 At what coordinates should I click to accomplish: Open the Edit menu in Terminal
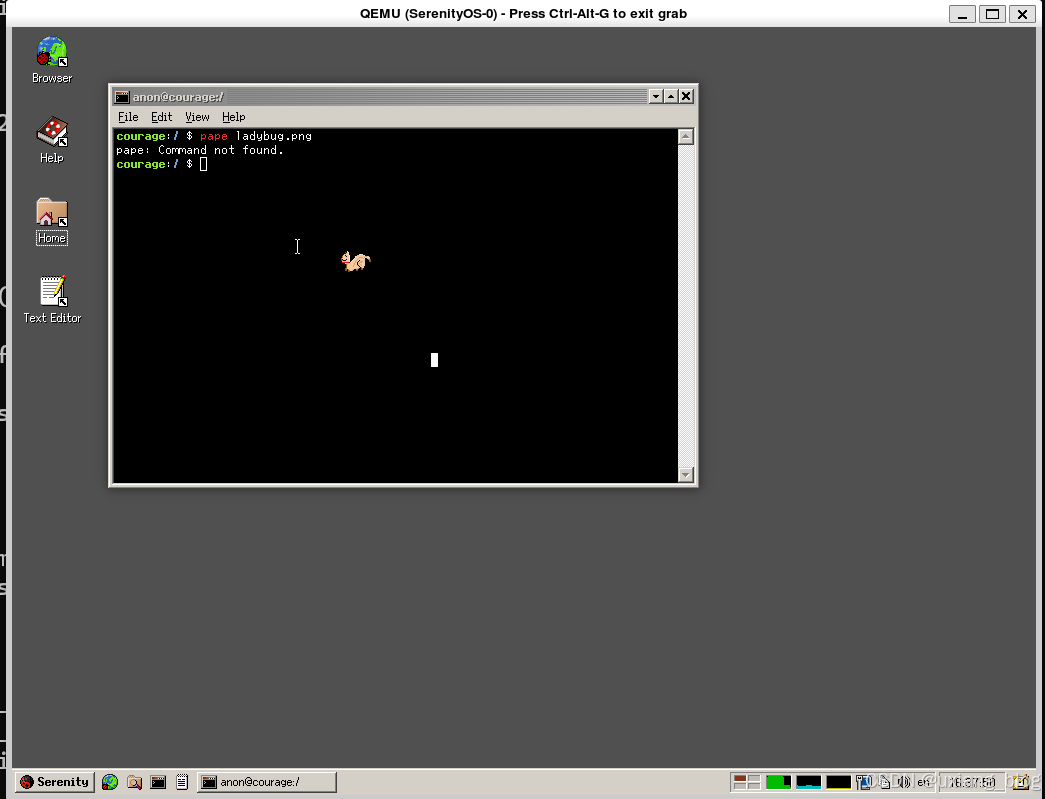pyautogui.click(x=161, y=117)
